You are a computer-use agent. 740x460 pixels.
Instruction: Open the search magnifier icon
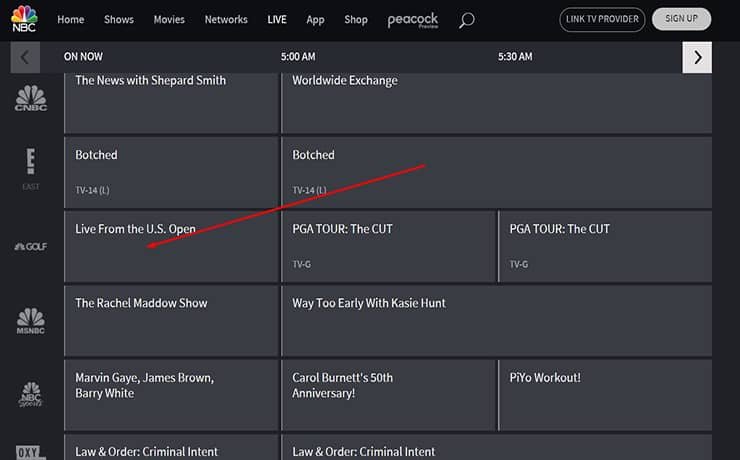466,20
